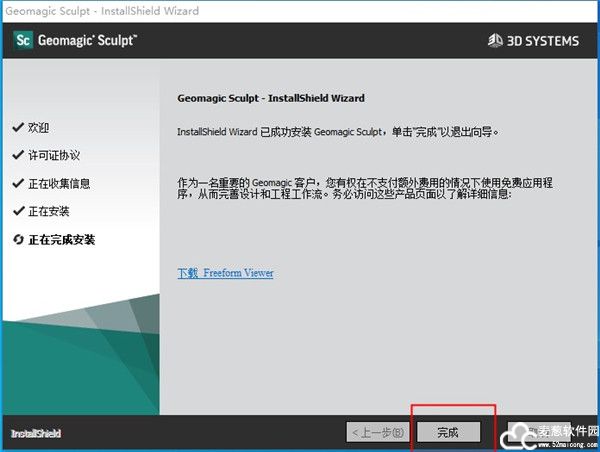600x452 pixels.
Task: Click the 3D Systems logo
Action: pyautogui.click(x=533, y=41)
